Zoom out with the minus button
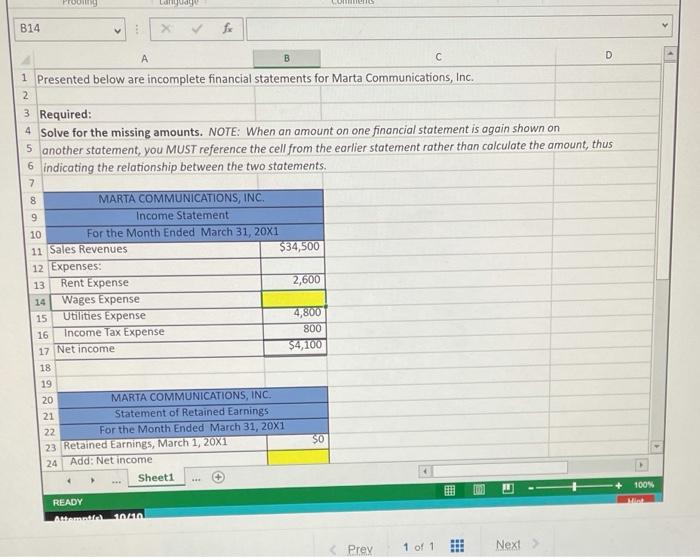The width and height of the screenshot is (700, 557). 531,488
